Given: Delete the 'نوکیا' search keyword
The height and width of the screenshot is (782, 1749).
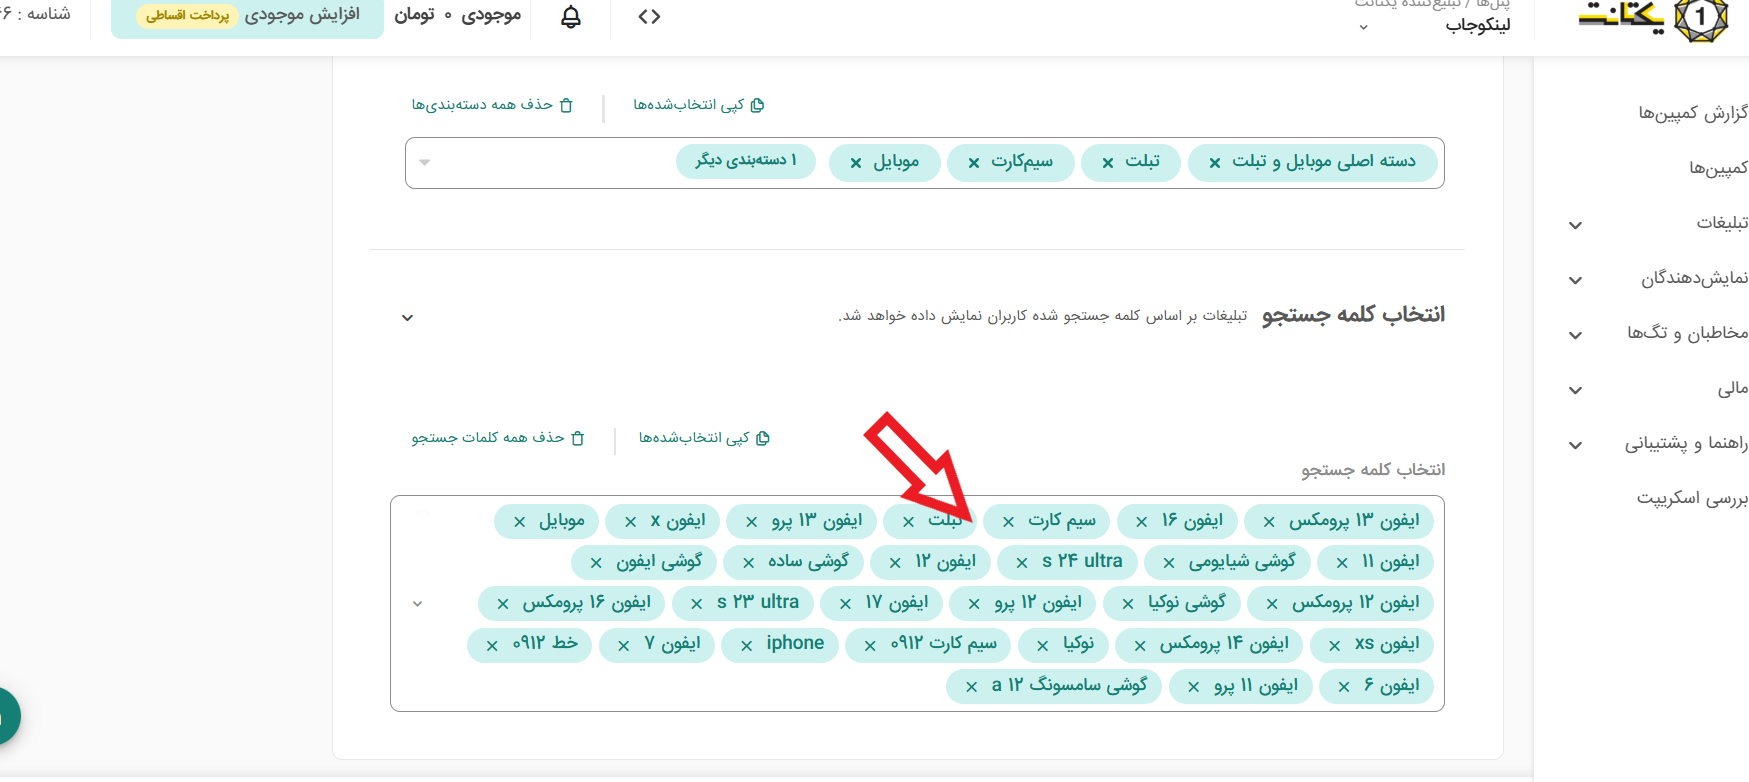Looking at the screenshot, I should click(x=1043, y=646).
